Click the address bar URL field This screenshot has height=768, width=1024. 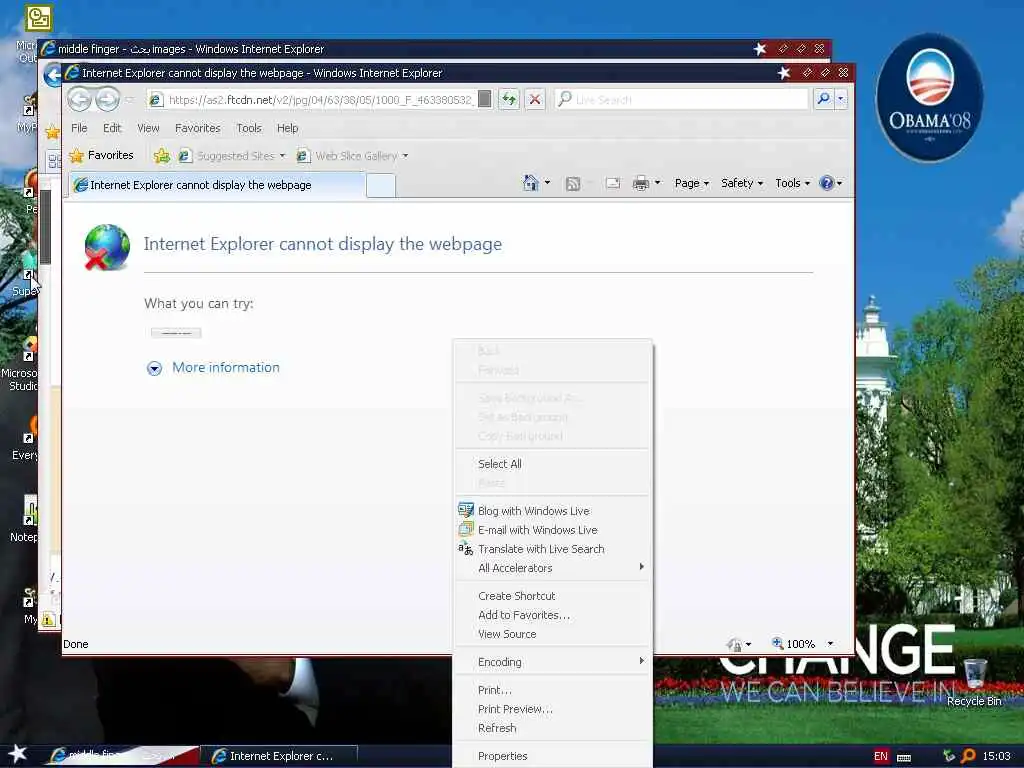pyautogui.click(x=319, y=99)
